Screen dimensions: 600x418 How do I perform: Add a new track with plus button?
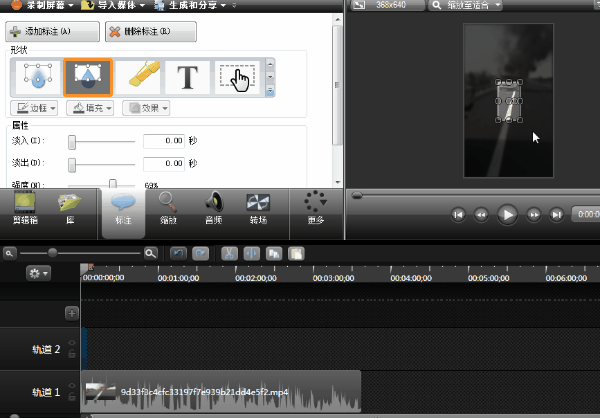72,314
